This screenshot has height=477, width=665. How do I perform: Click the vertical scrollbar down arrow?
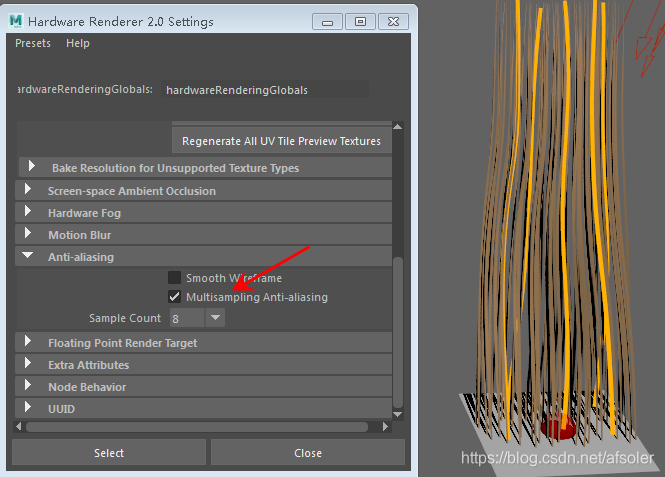(397, 414)
